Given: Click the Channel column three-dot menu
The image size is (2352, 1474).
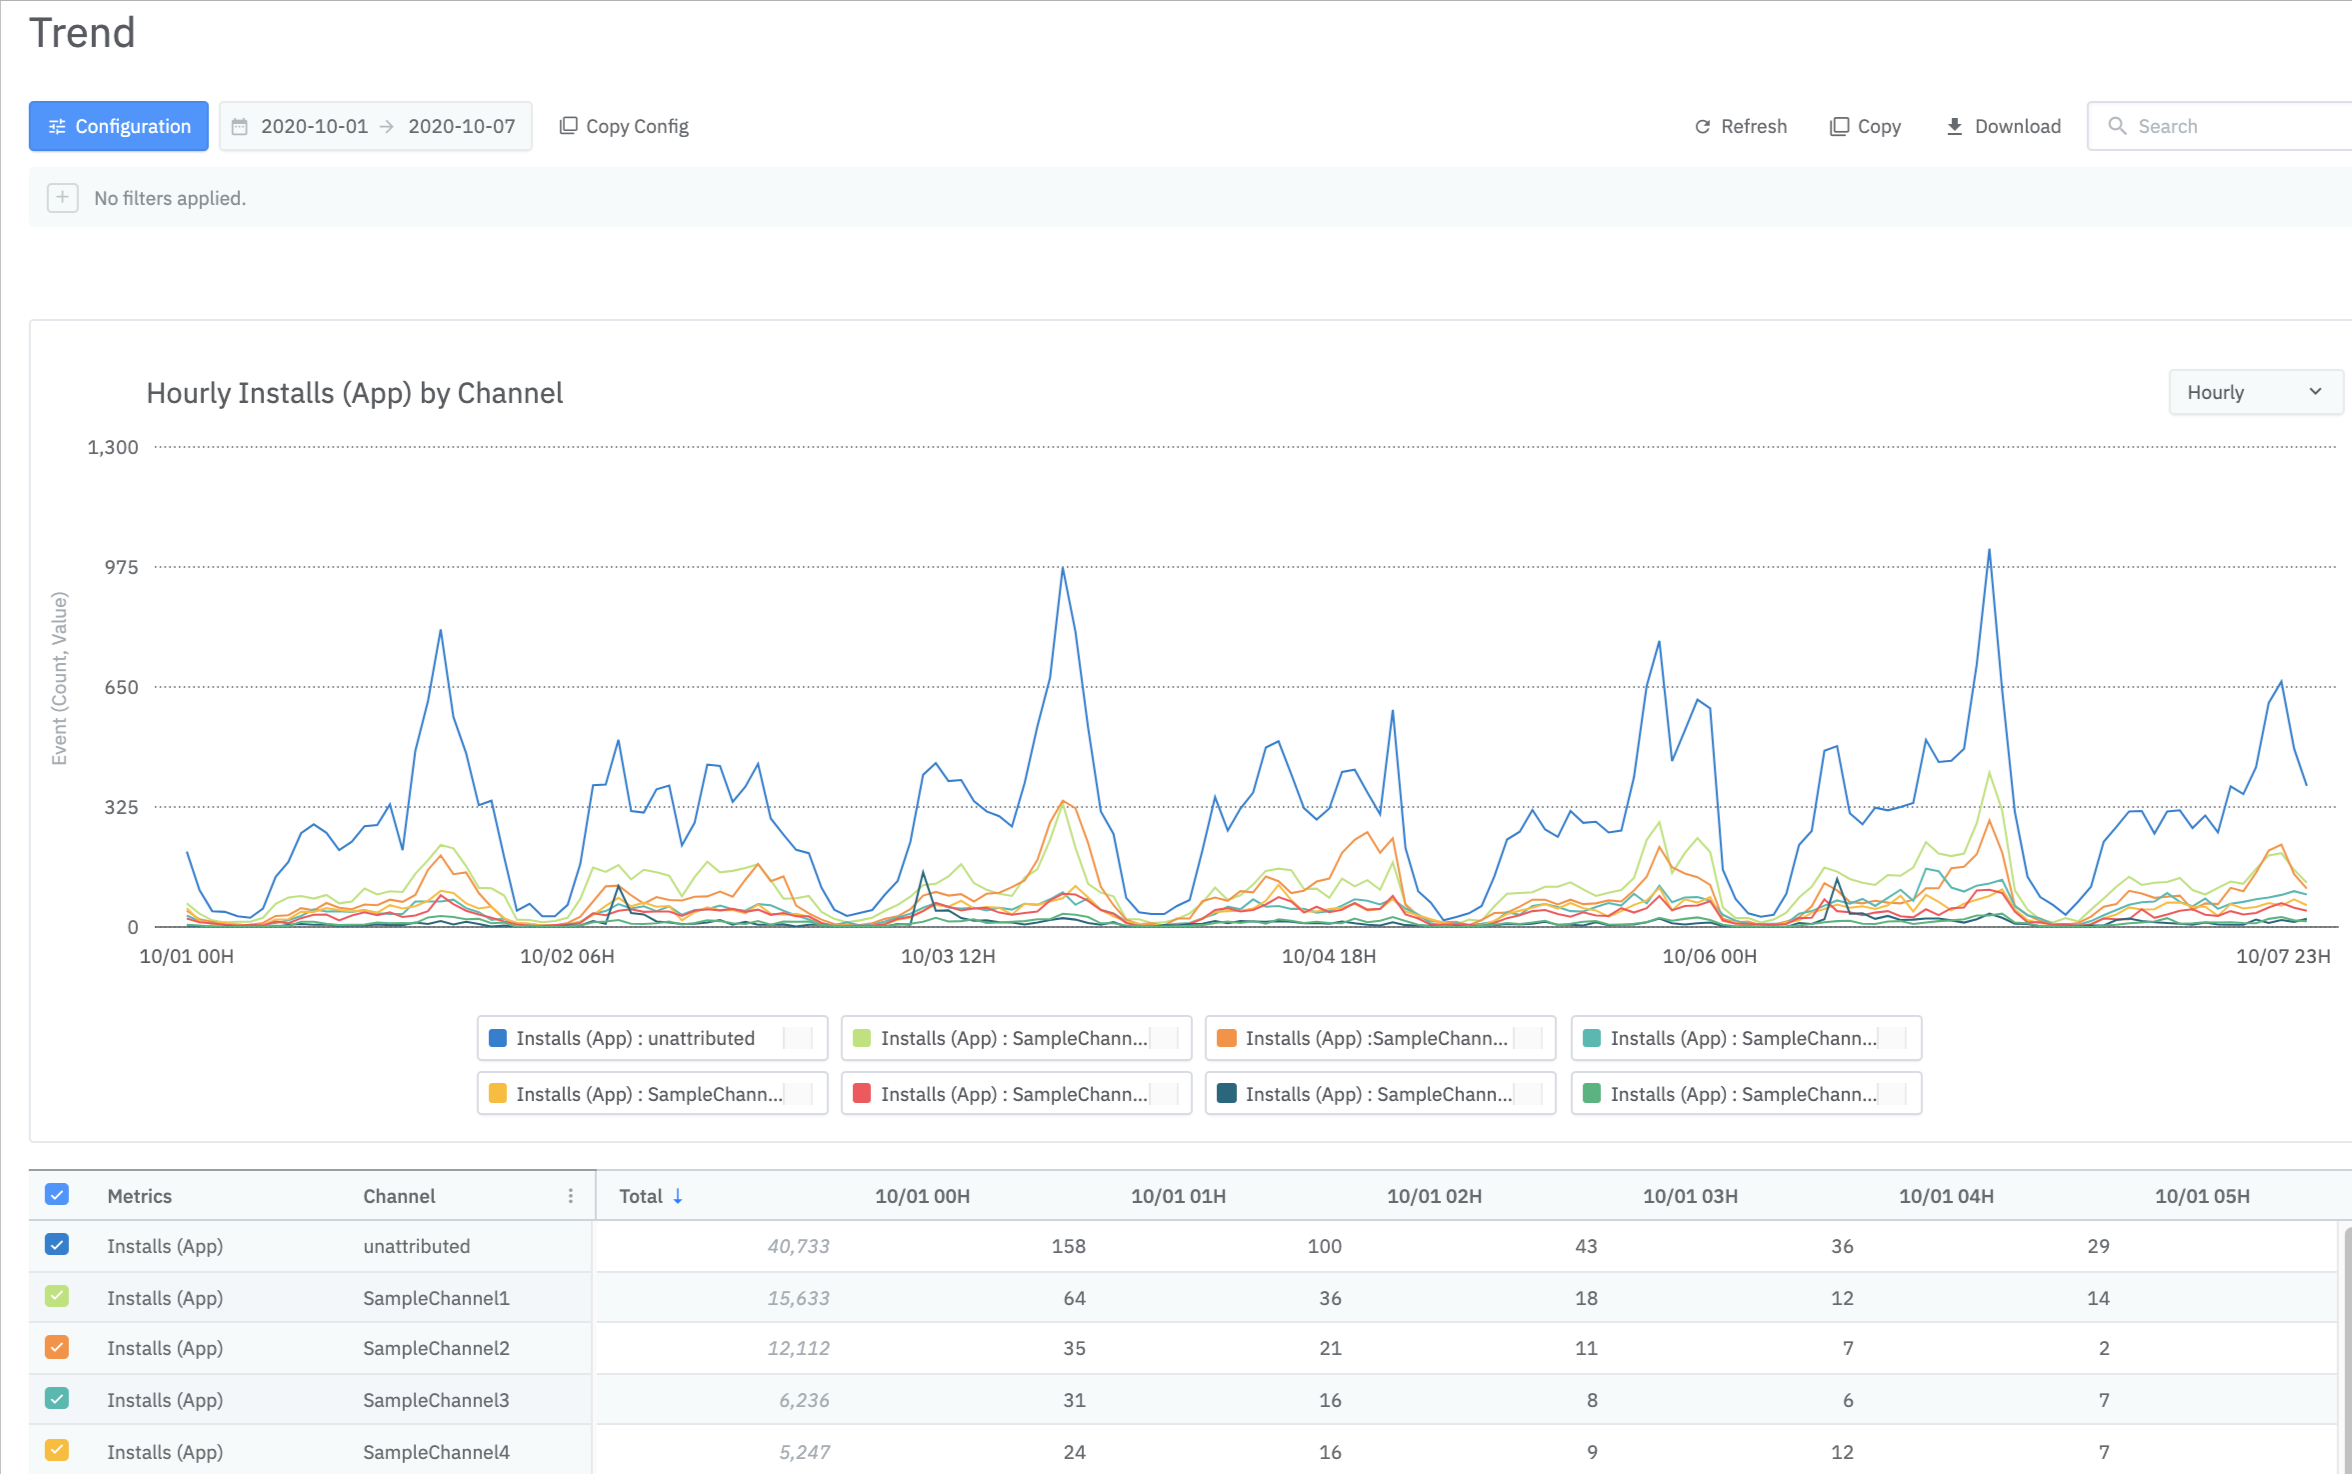Looking at the screenshot, I should 570,1196.
